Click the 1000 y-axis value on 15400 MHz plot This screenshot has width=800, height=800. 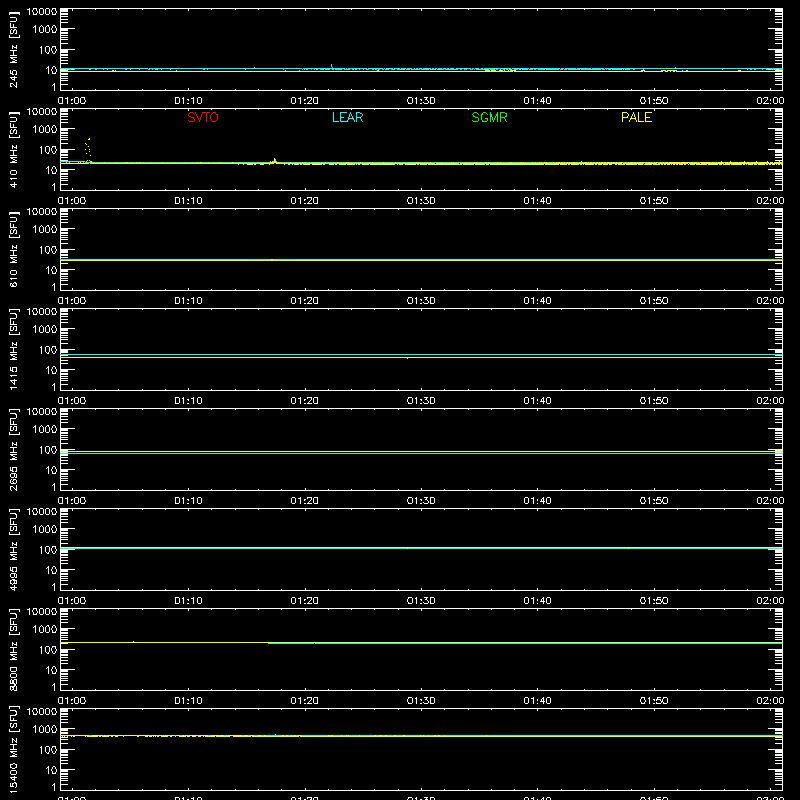[45, 730]
